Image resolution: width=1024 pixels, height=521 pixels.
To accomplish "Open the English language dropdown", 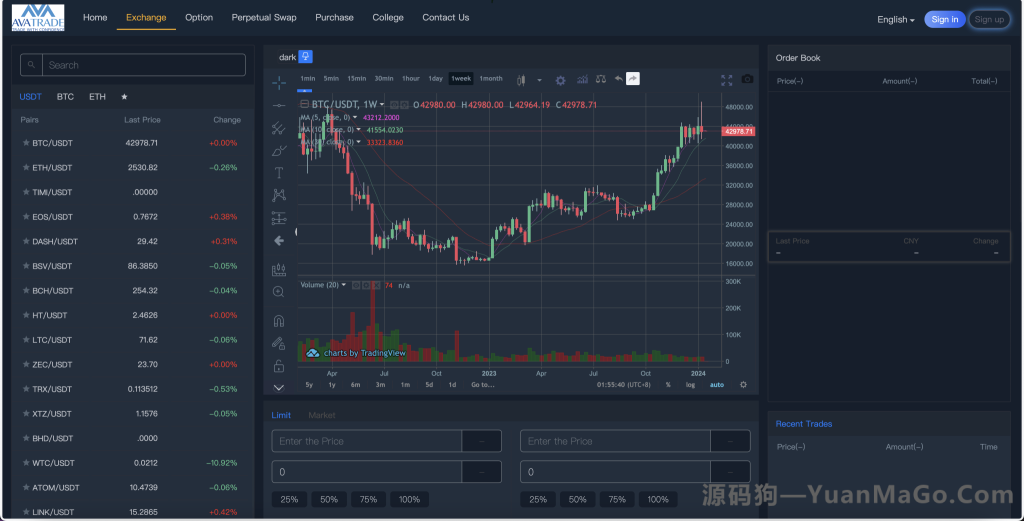I will click(x=895, y=20).
